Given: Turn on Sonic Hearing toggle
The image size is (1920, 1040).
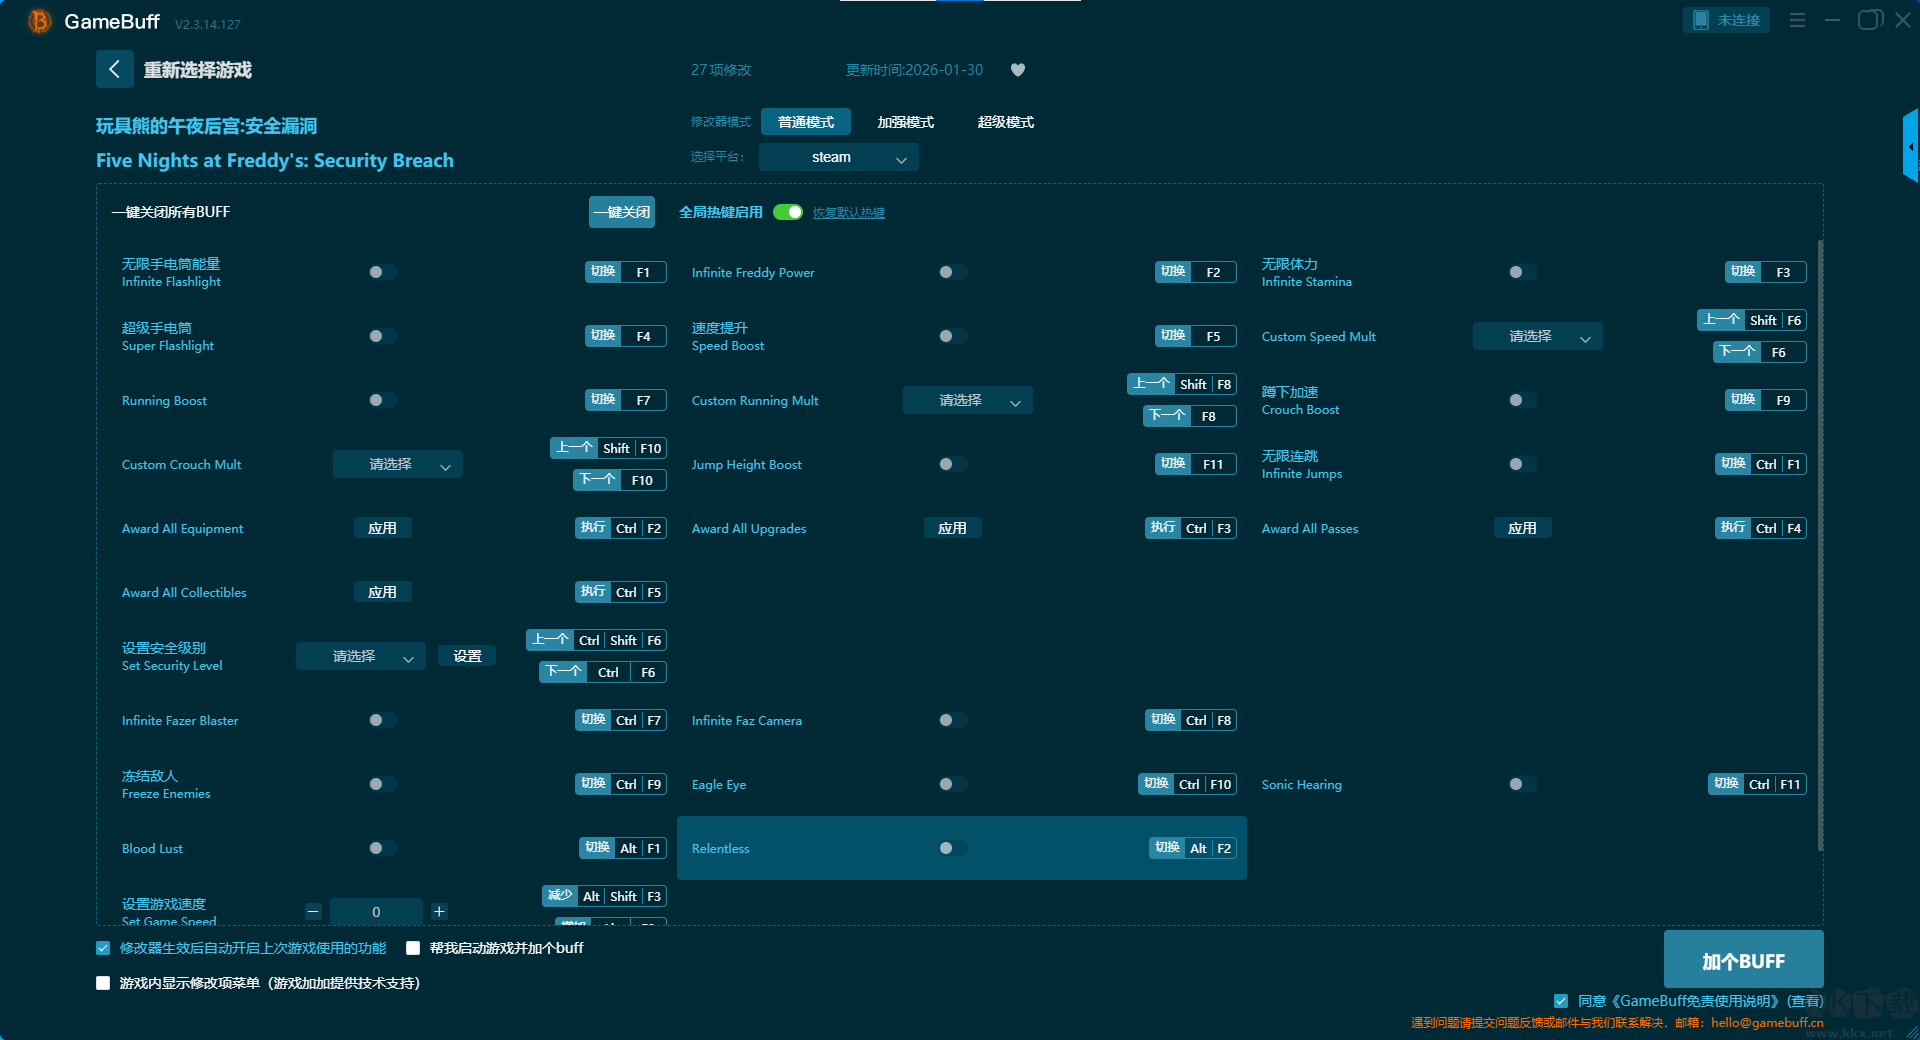Looking at the screenshot, I should tap(1522, 784).
